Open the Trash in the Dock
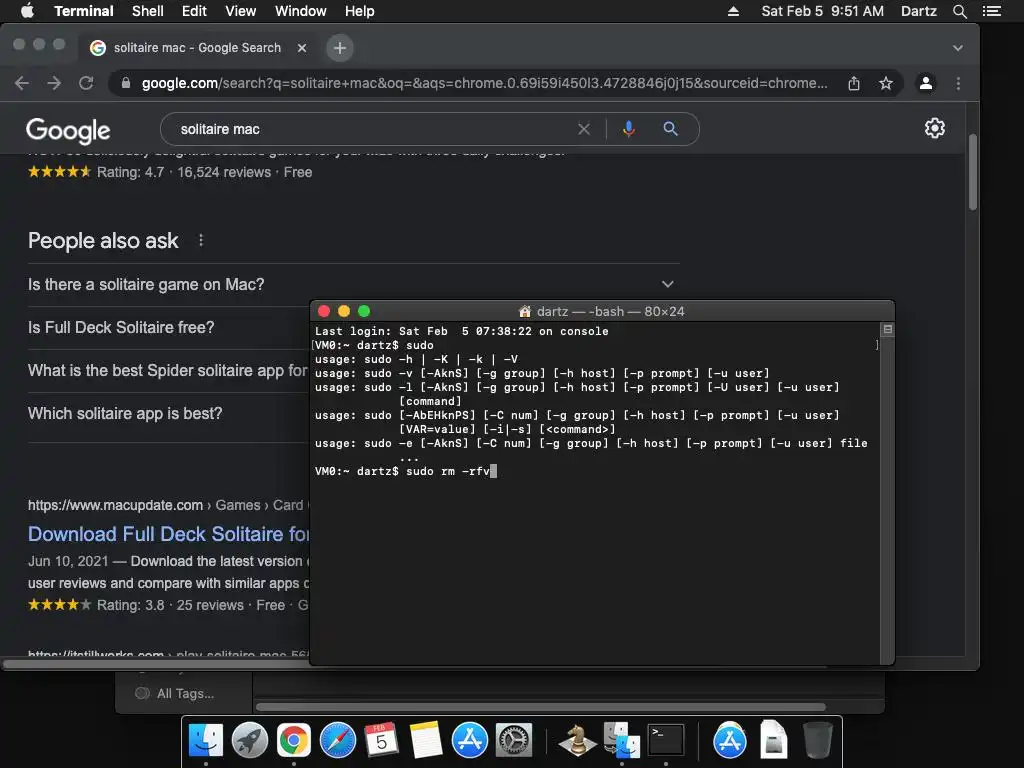Screen dimensions: 1024x768 [817, 741]
